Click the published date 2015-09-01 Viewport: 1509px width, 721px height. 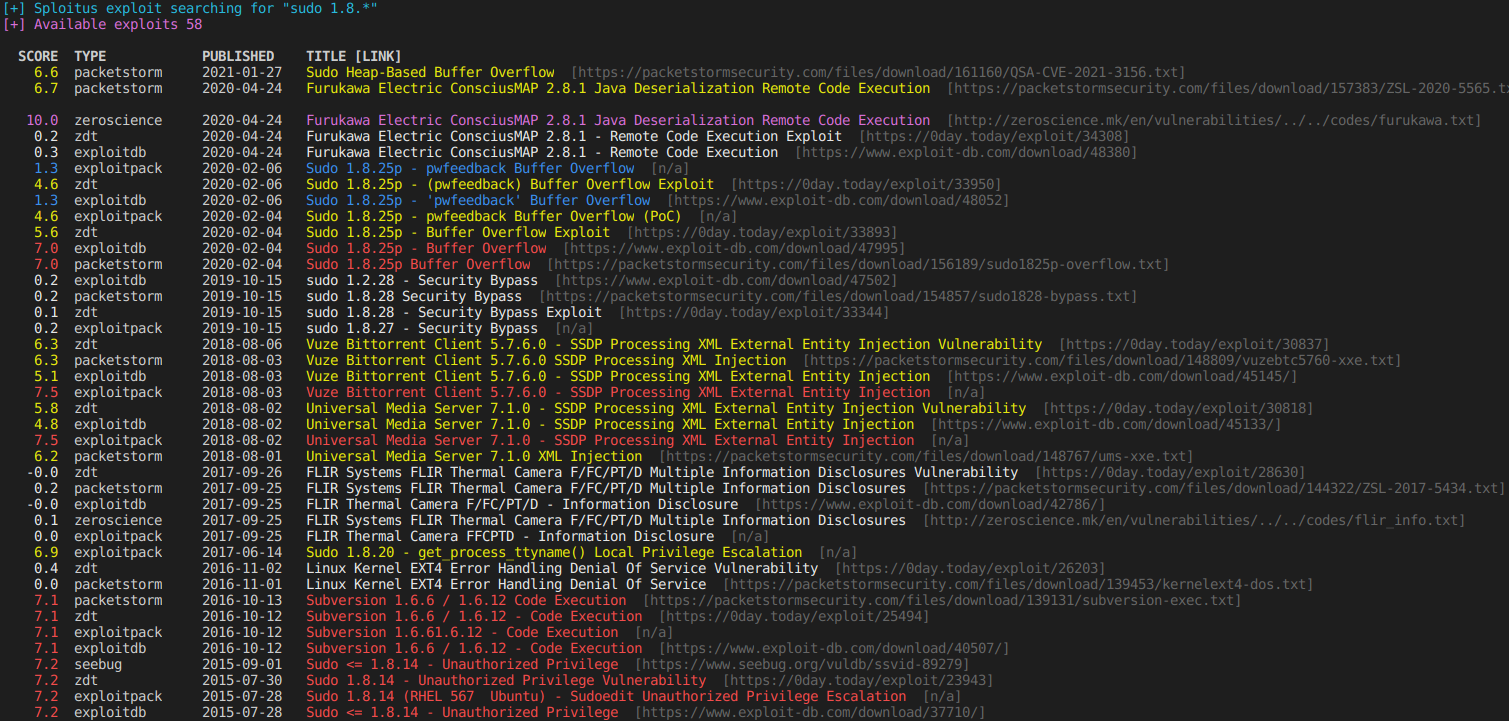pos(242,664)
